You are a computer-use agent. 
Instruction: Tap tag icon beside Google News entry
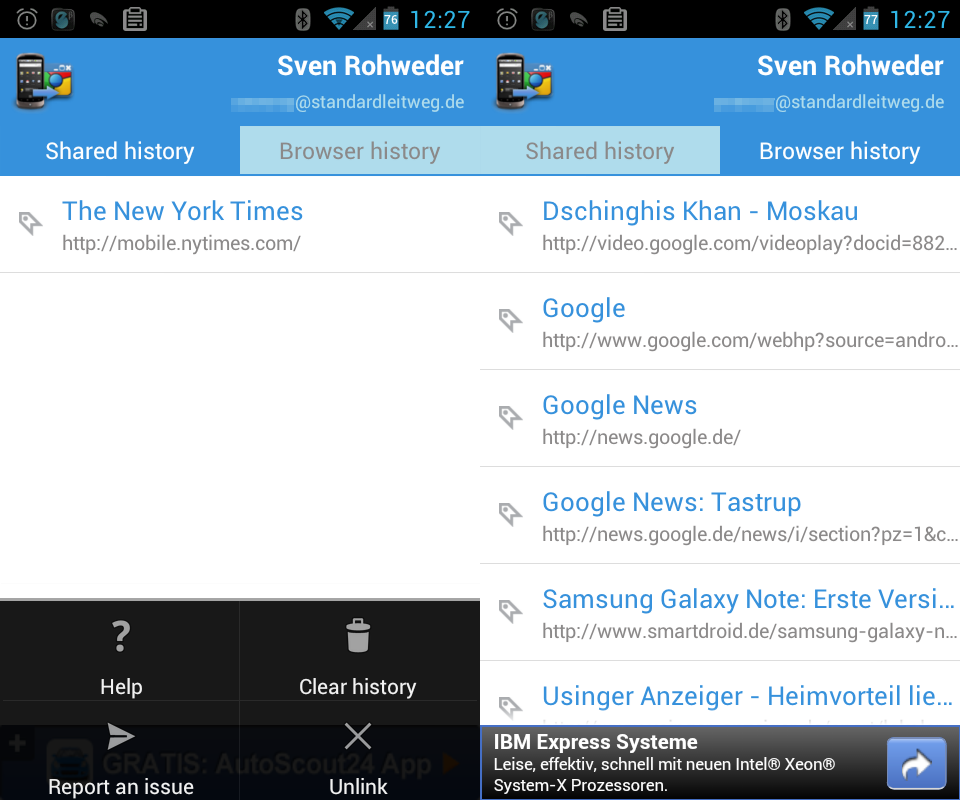coord(510,417)
